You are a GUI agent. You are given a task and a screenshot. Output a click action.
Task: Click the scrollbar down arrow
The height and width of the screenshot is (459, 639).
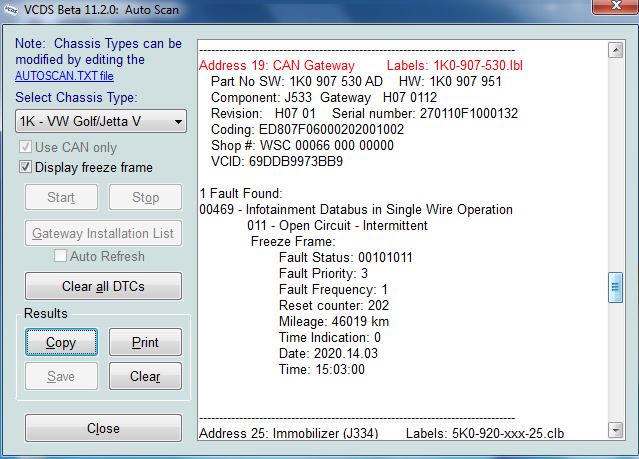click(615, 430)
